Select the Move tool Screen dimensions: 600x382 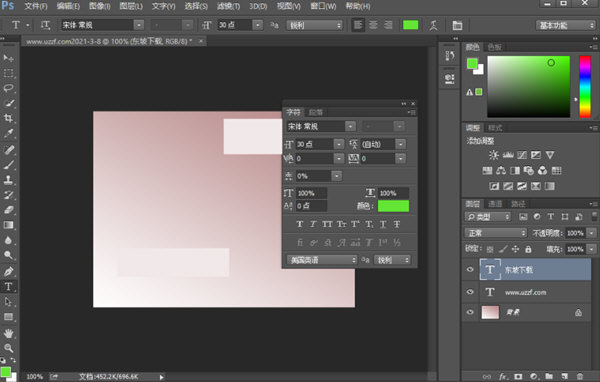coord(8,58)
